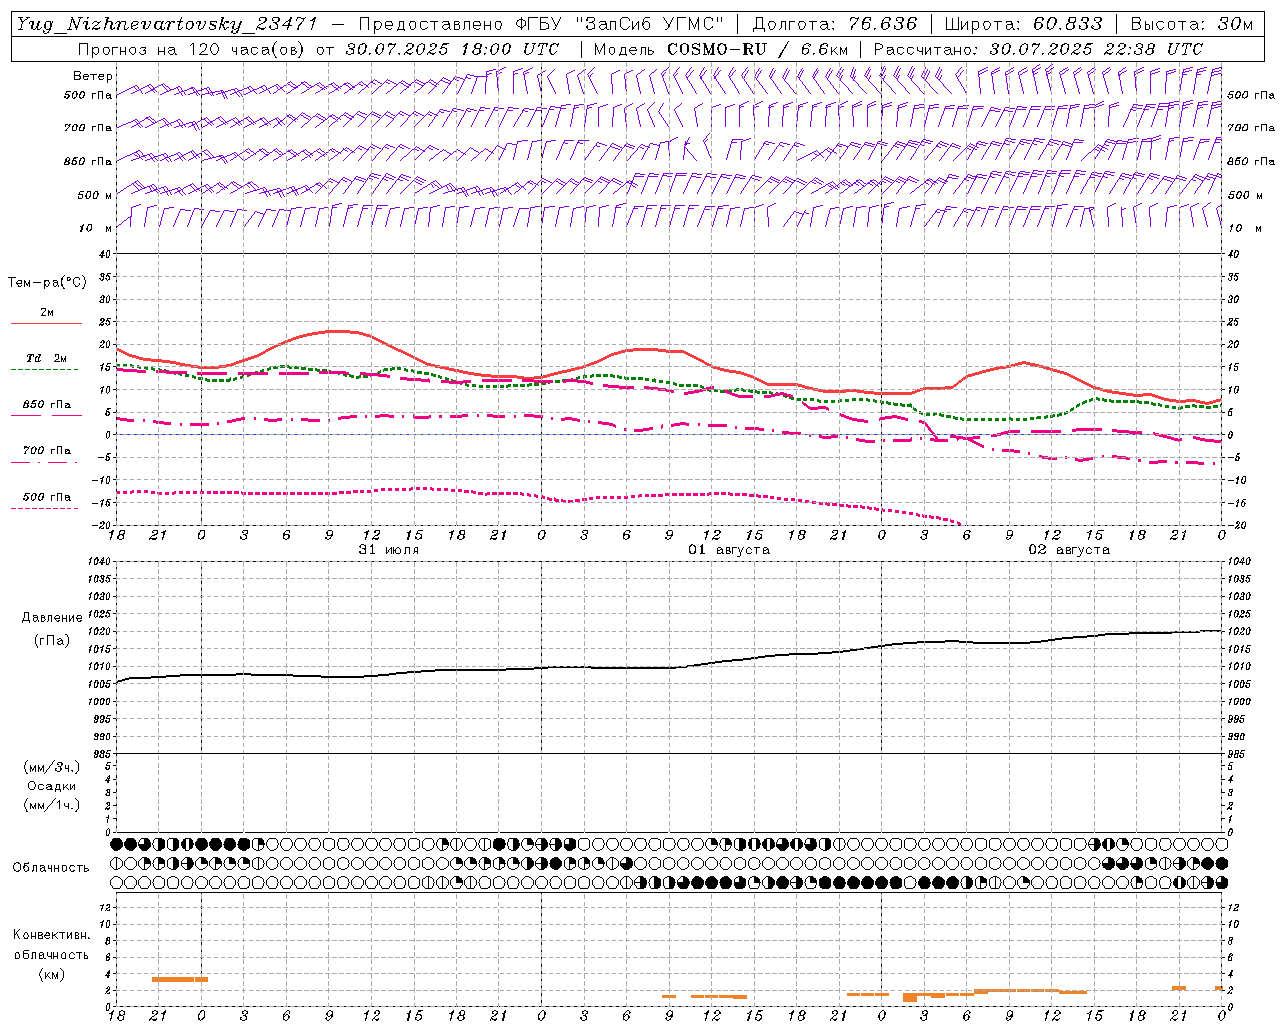
Task: Click the (км) unit label under convective cloudiness
Action: (x=52, y=974)
